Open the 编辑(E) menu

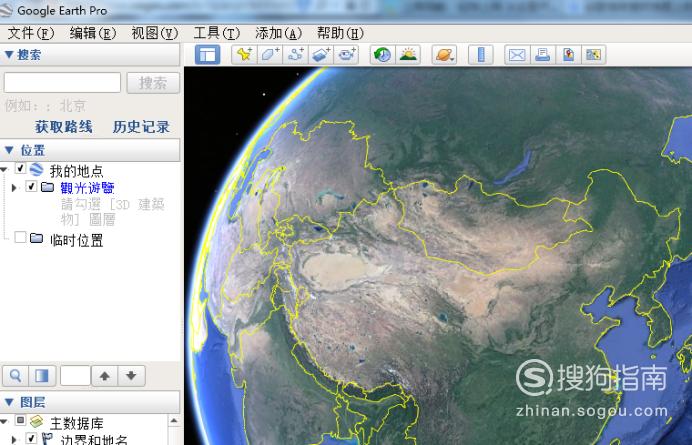click(93, 33)
